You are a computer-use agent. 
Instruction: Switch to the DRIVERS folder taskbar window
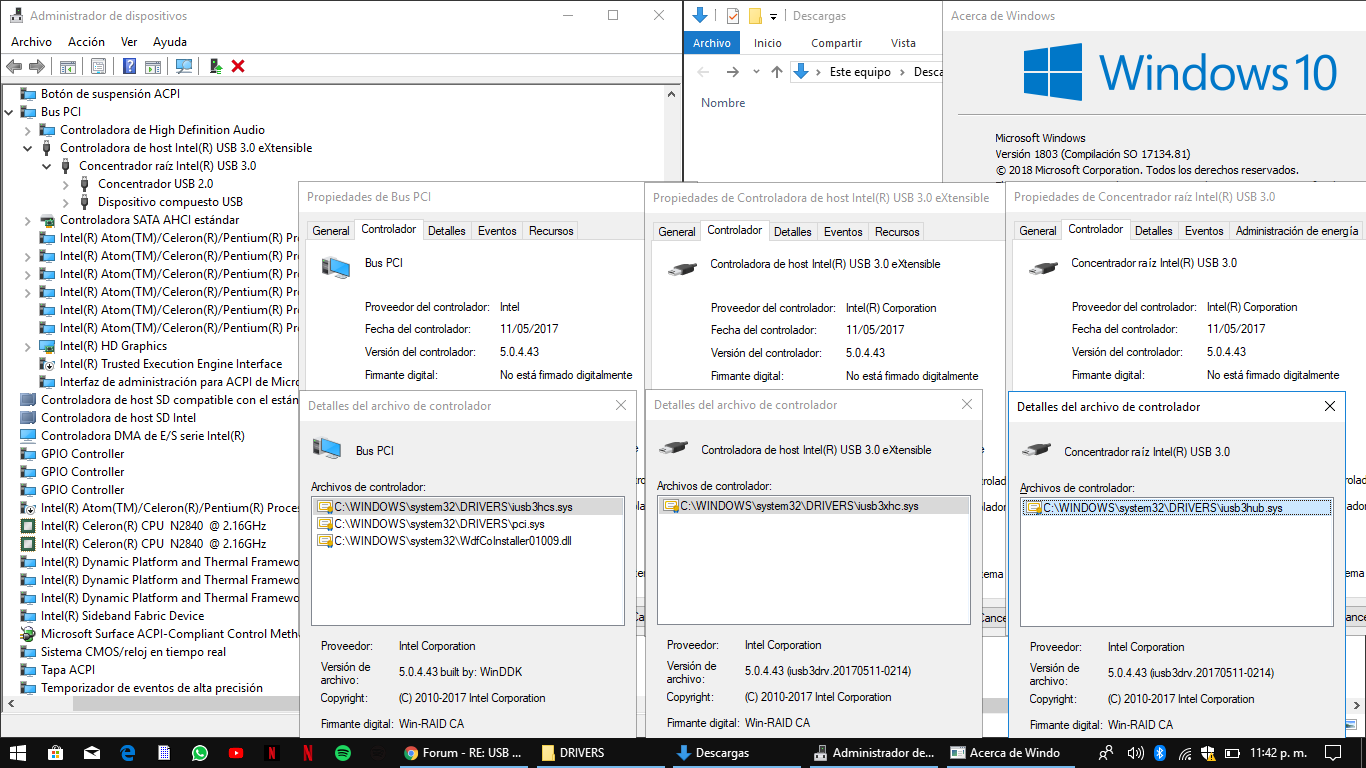(598, 753)
